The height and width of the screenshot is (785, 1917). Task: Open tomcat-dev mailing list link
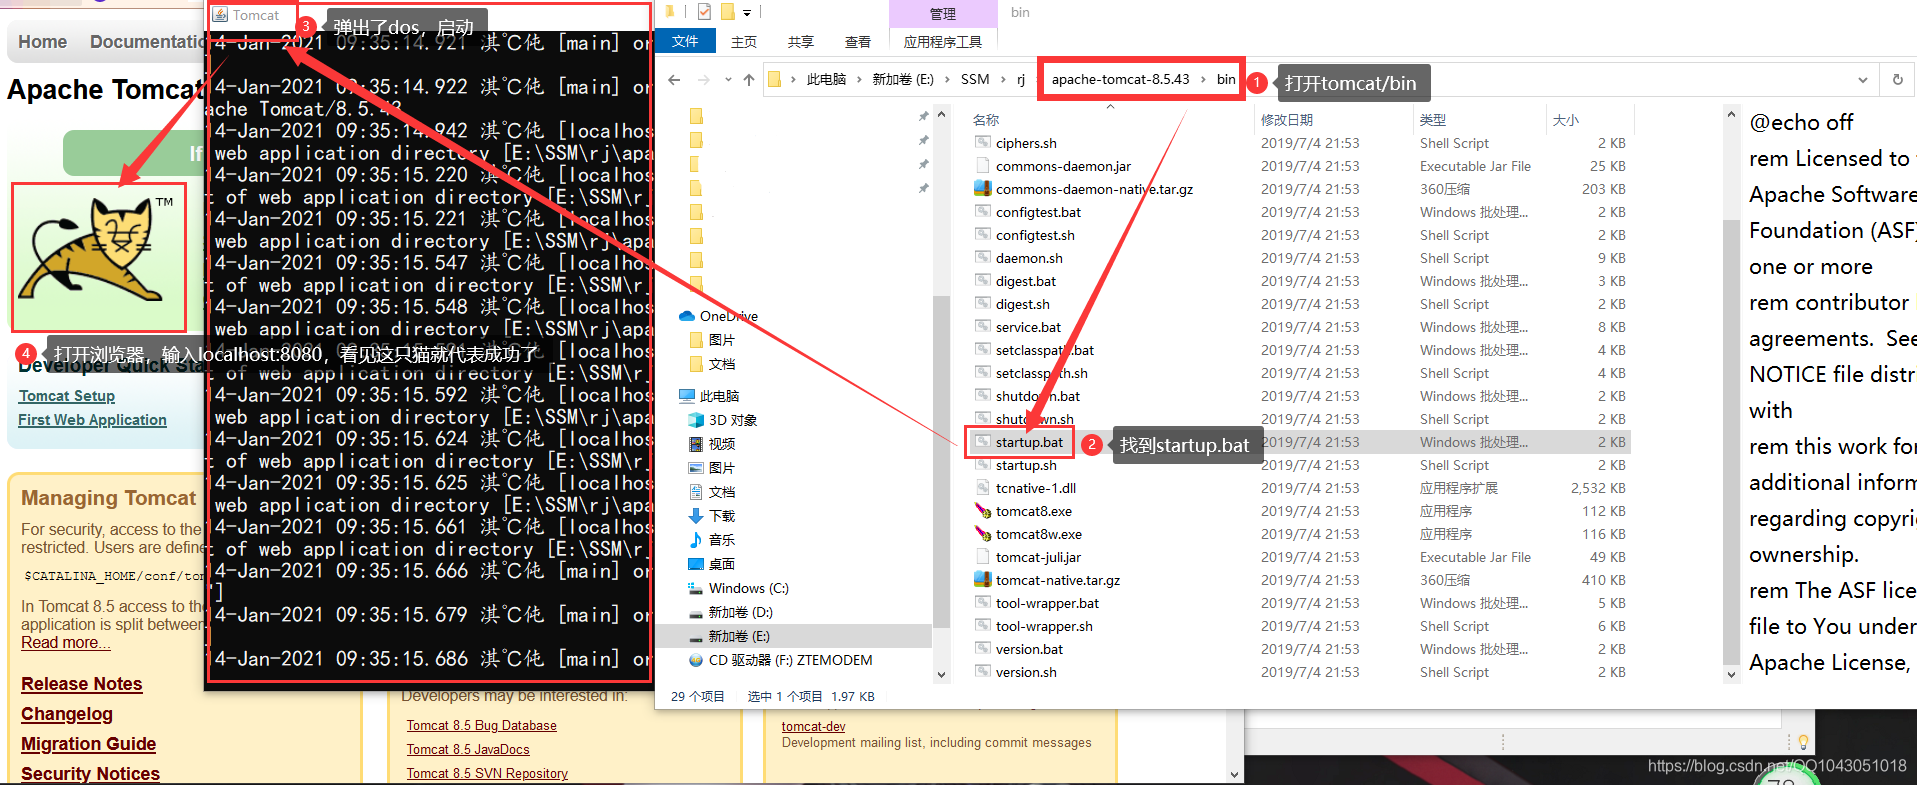(x=813, y=727)
